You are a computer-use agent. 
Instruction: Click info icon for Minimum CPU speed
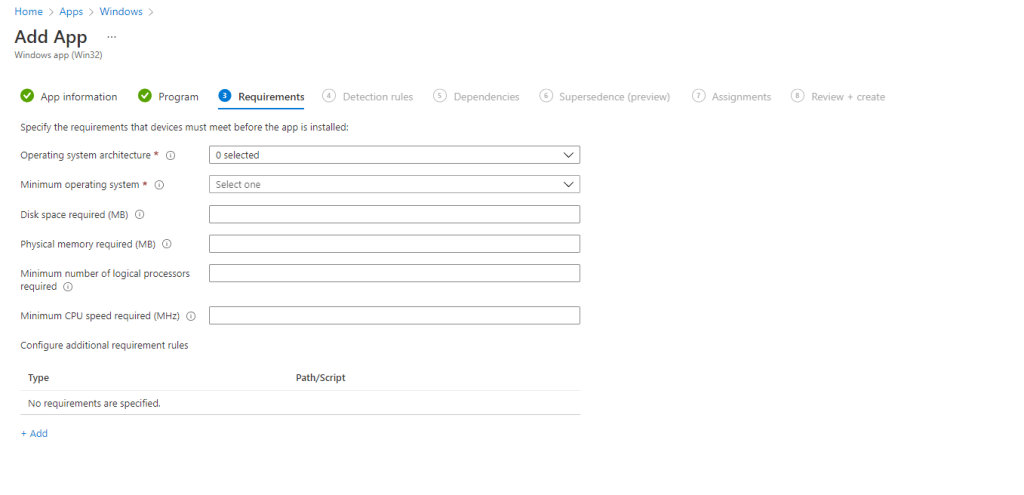[x=190, y=316]
